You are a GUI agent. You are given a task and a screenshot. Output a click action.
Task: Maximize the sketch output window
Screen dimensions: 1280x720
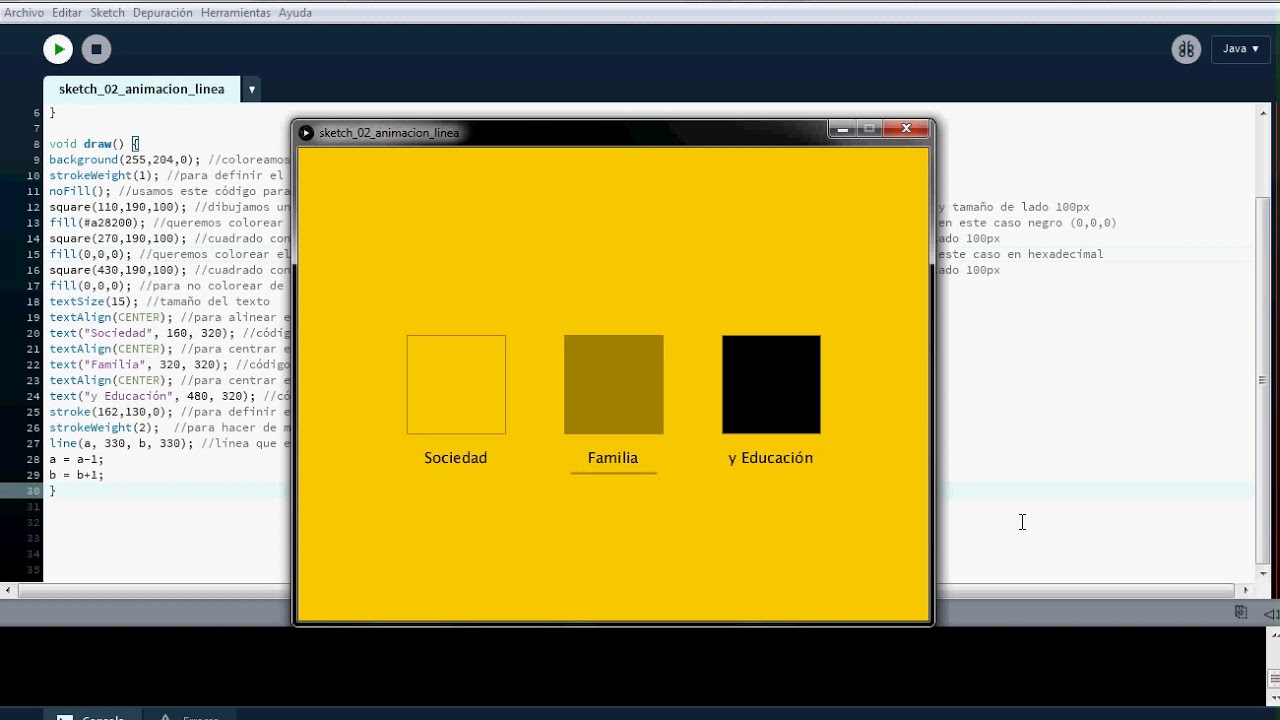[x=869, y=129]
